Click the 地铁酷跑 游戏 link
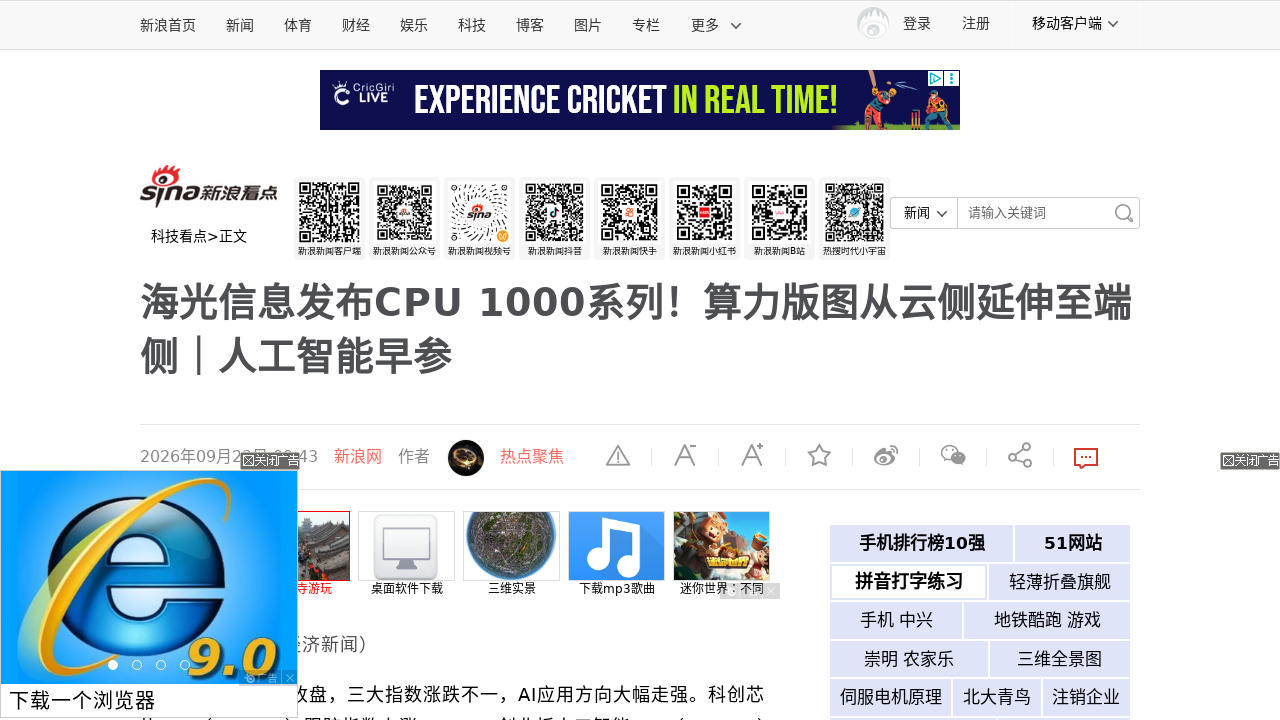This screenshot has width=1280, height=720. [x=1047, y=620]
